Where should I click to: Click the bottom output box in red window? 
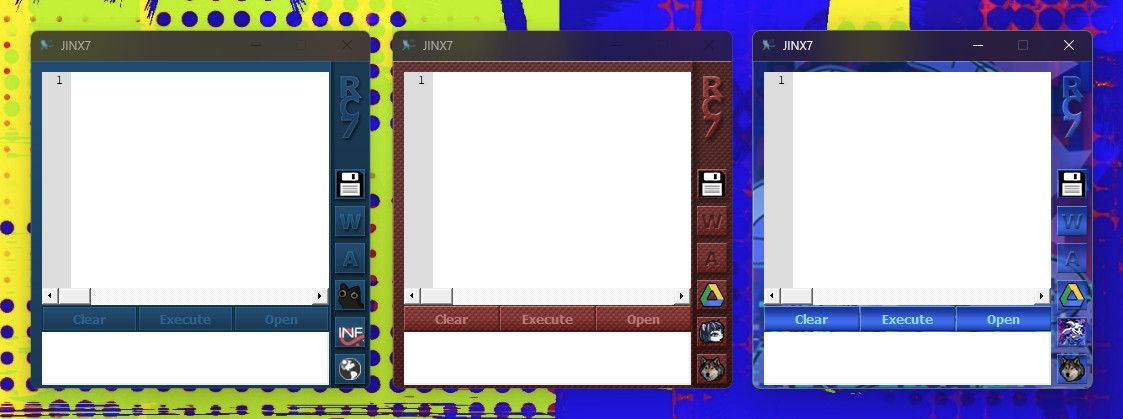(547, 358)
